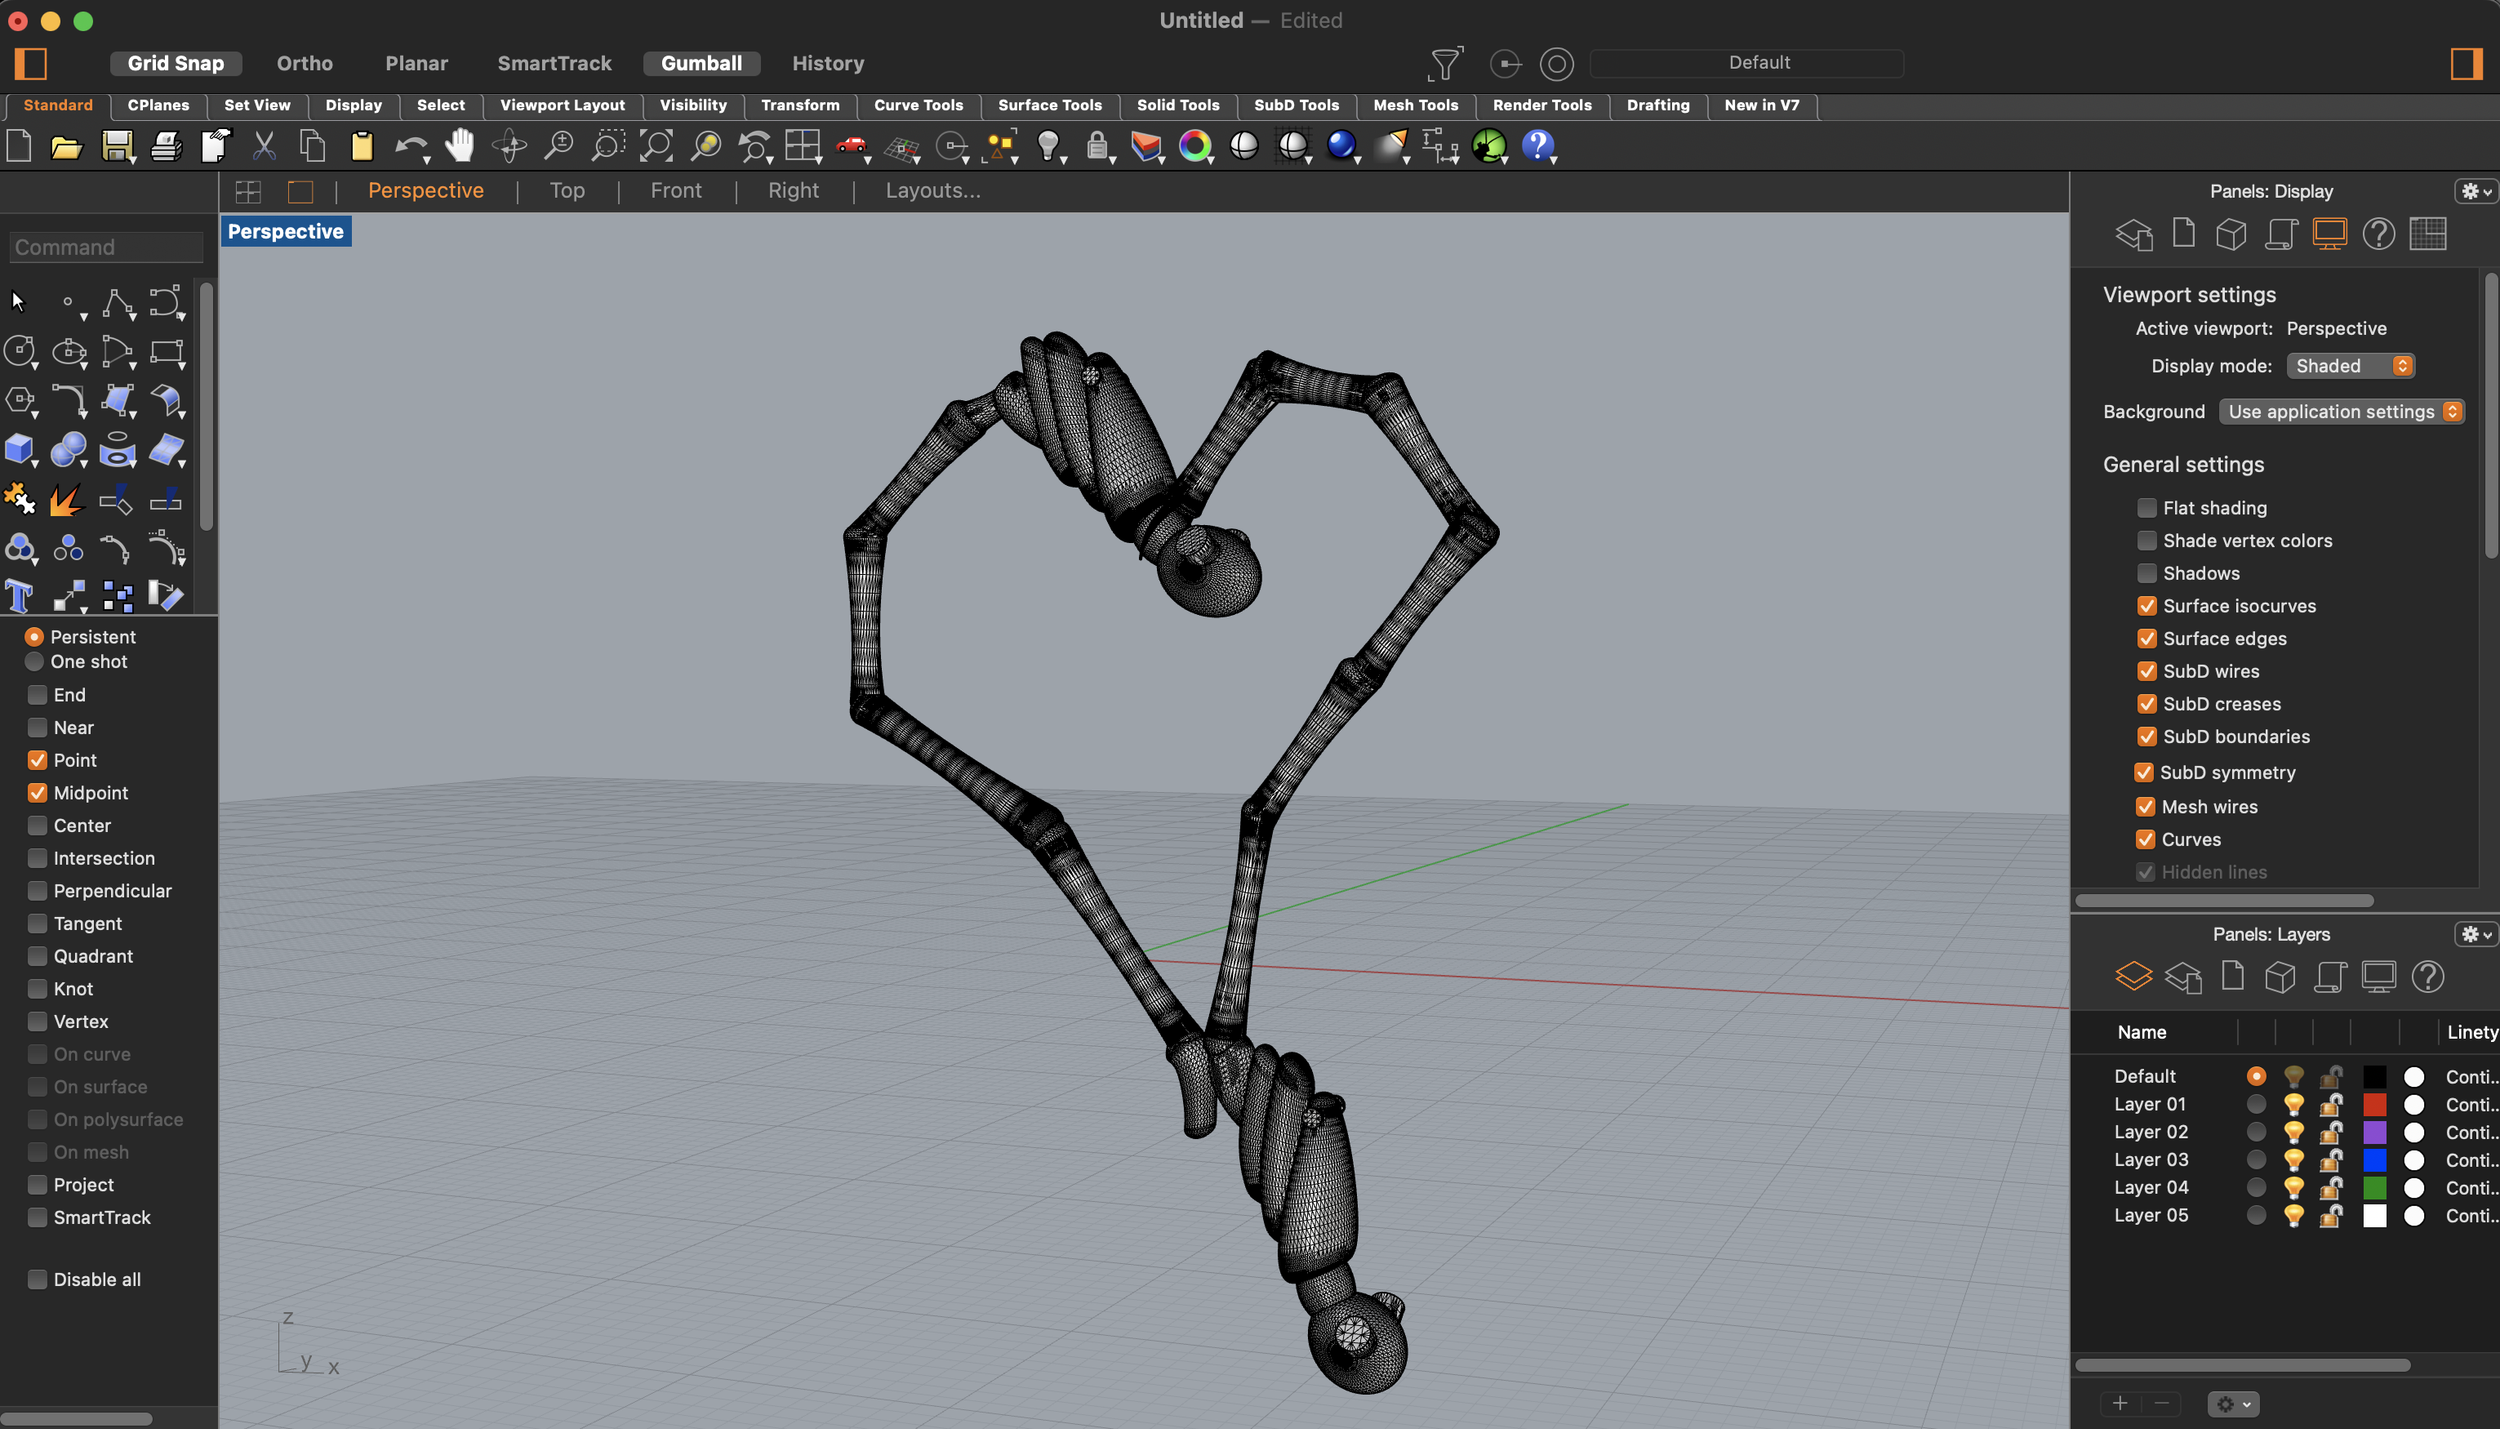The height and width of the screenshot is (1429, 2500).
Task: Expand the Undo icon flyout arrow
Action: pos(427,160)
